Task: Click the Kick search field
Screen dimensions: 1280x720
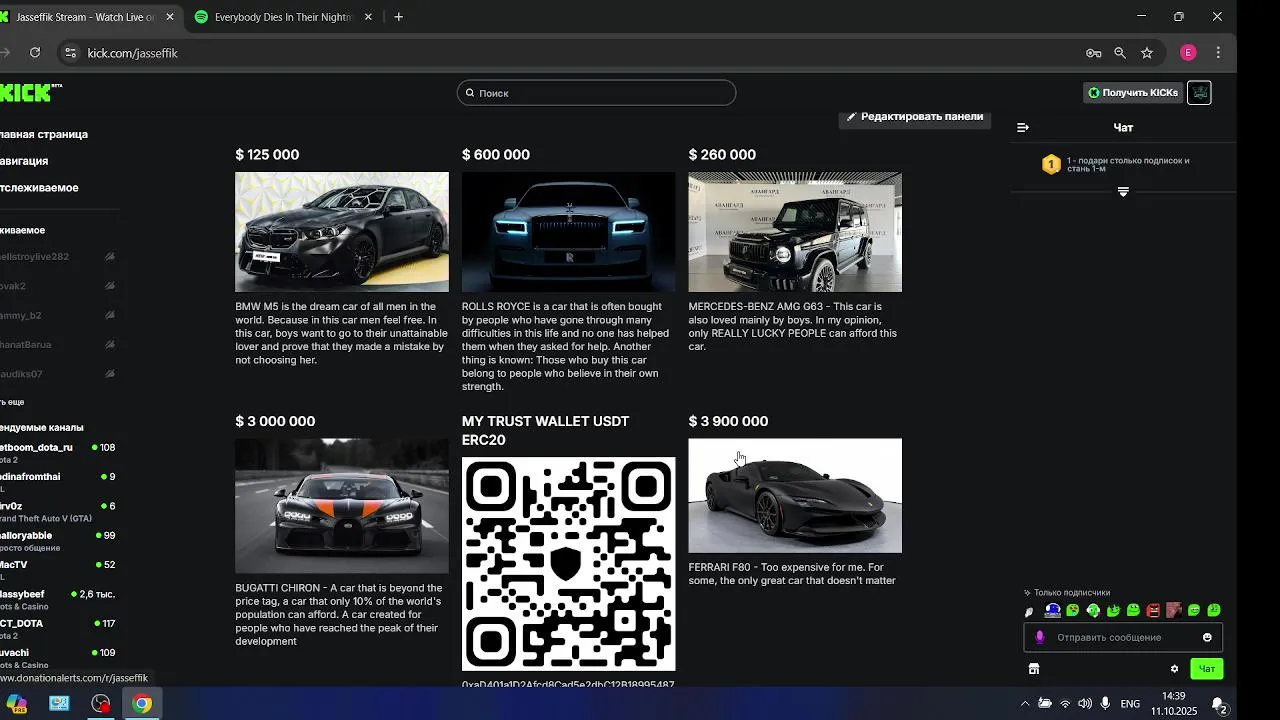Action: [597, 93]
